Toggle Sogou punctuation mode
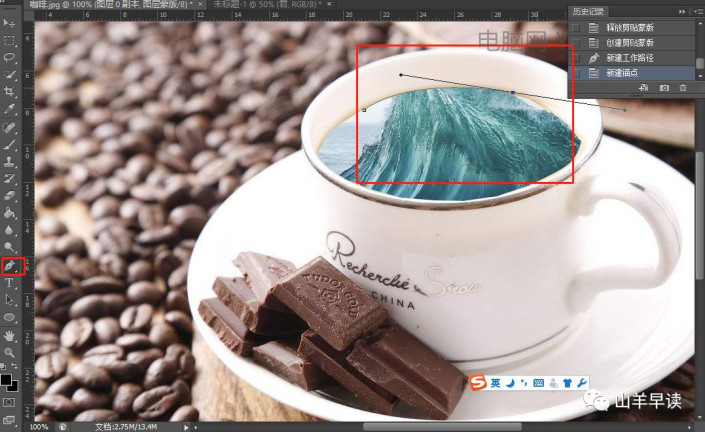Viewport: 705px width, 432px height. point(524,383)
